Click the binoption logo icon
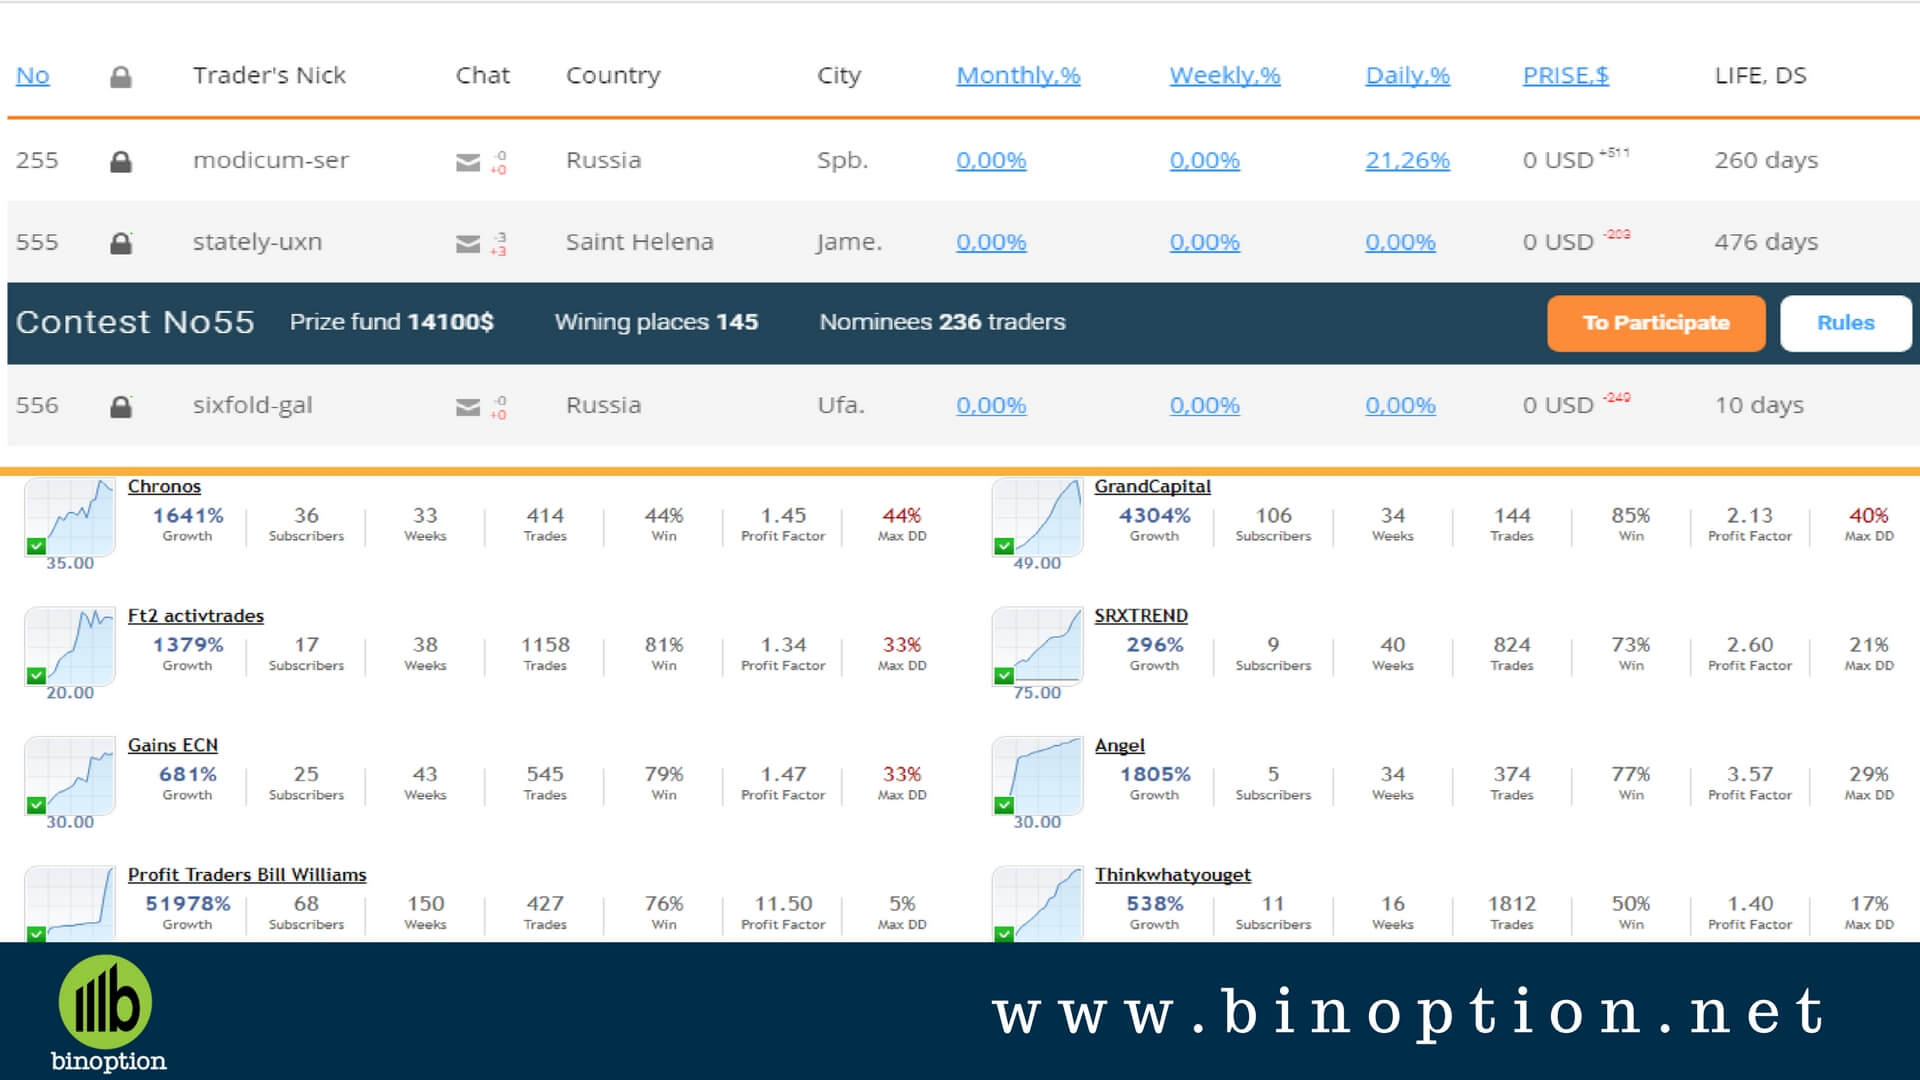The image size is (1920, 1080). [x=105, y=1002]
